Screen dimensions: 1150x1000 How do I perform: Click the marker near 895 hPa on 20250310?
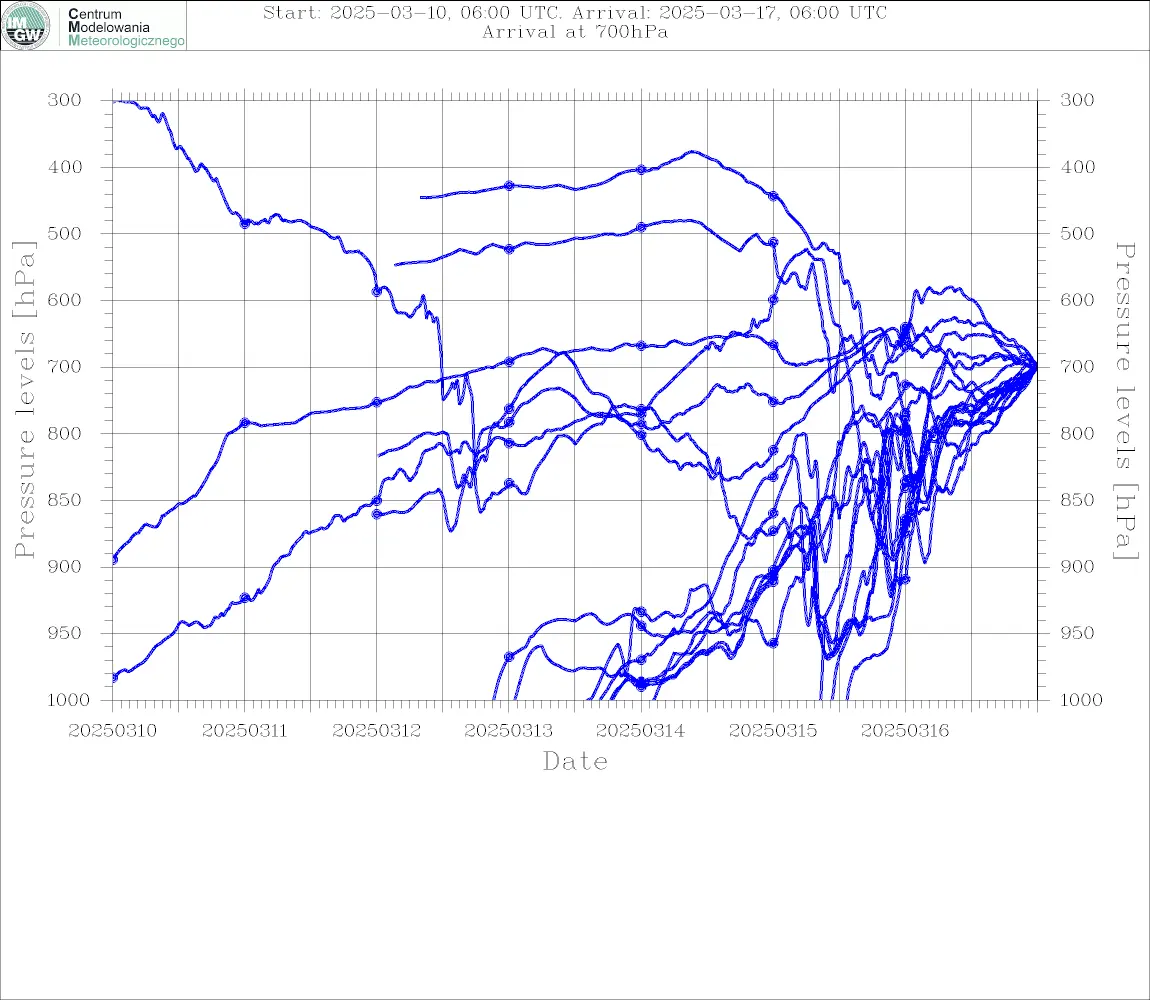[x=114, y=560]
